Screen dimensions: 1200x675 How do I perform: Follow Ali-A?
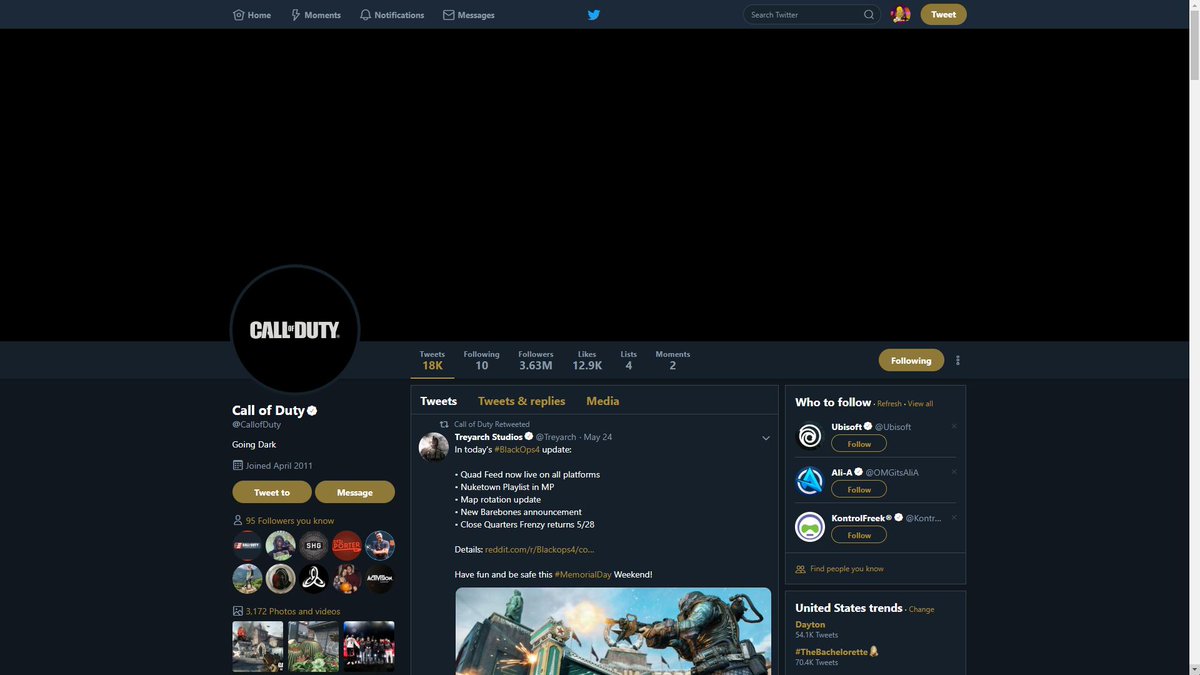pyautogui.click(x=859, y=490)
